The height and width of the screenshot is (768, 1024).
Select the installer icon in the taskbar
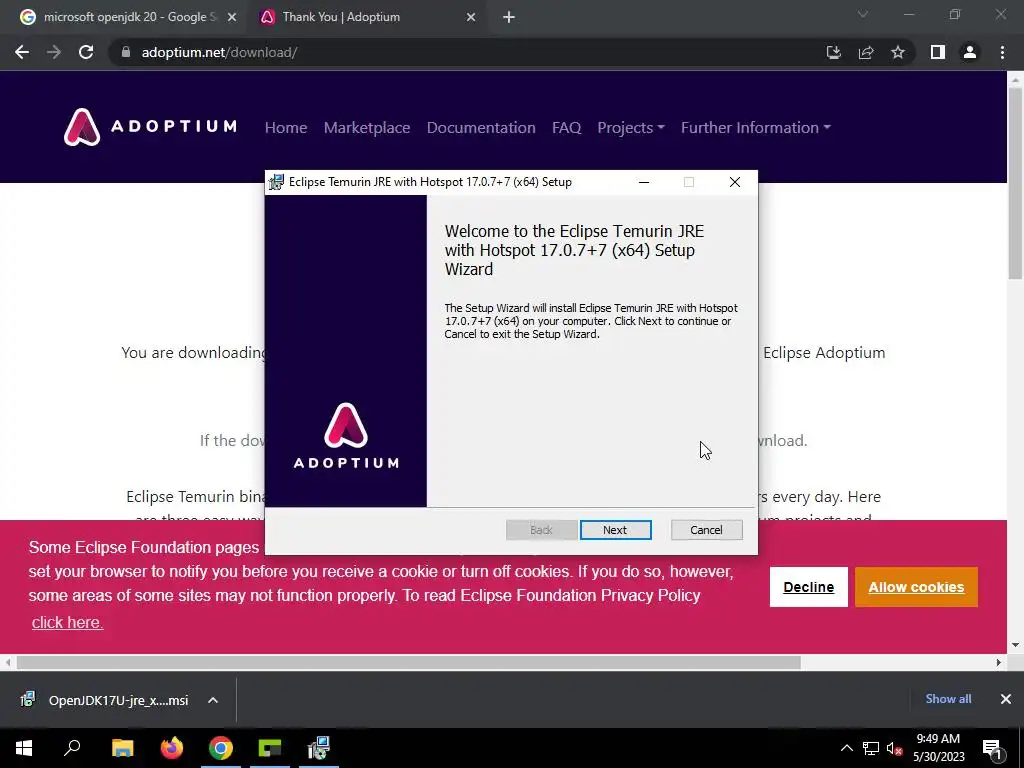point(319,748)
